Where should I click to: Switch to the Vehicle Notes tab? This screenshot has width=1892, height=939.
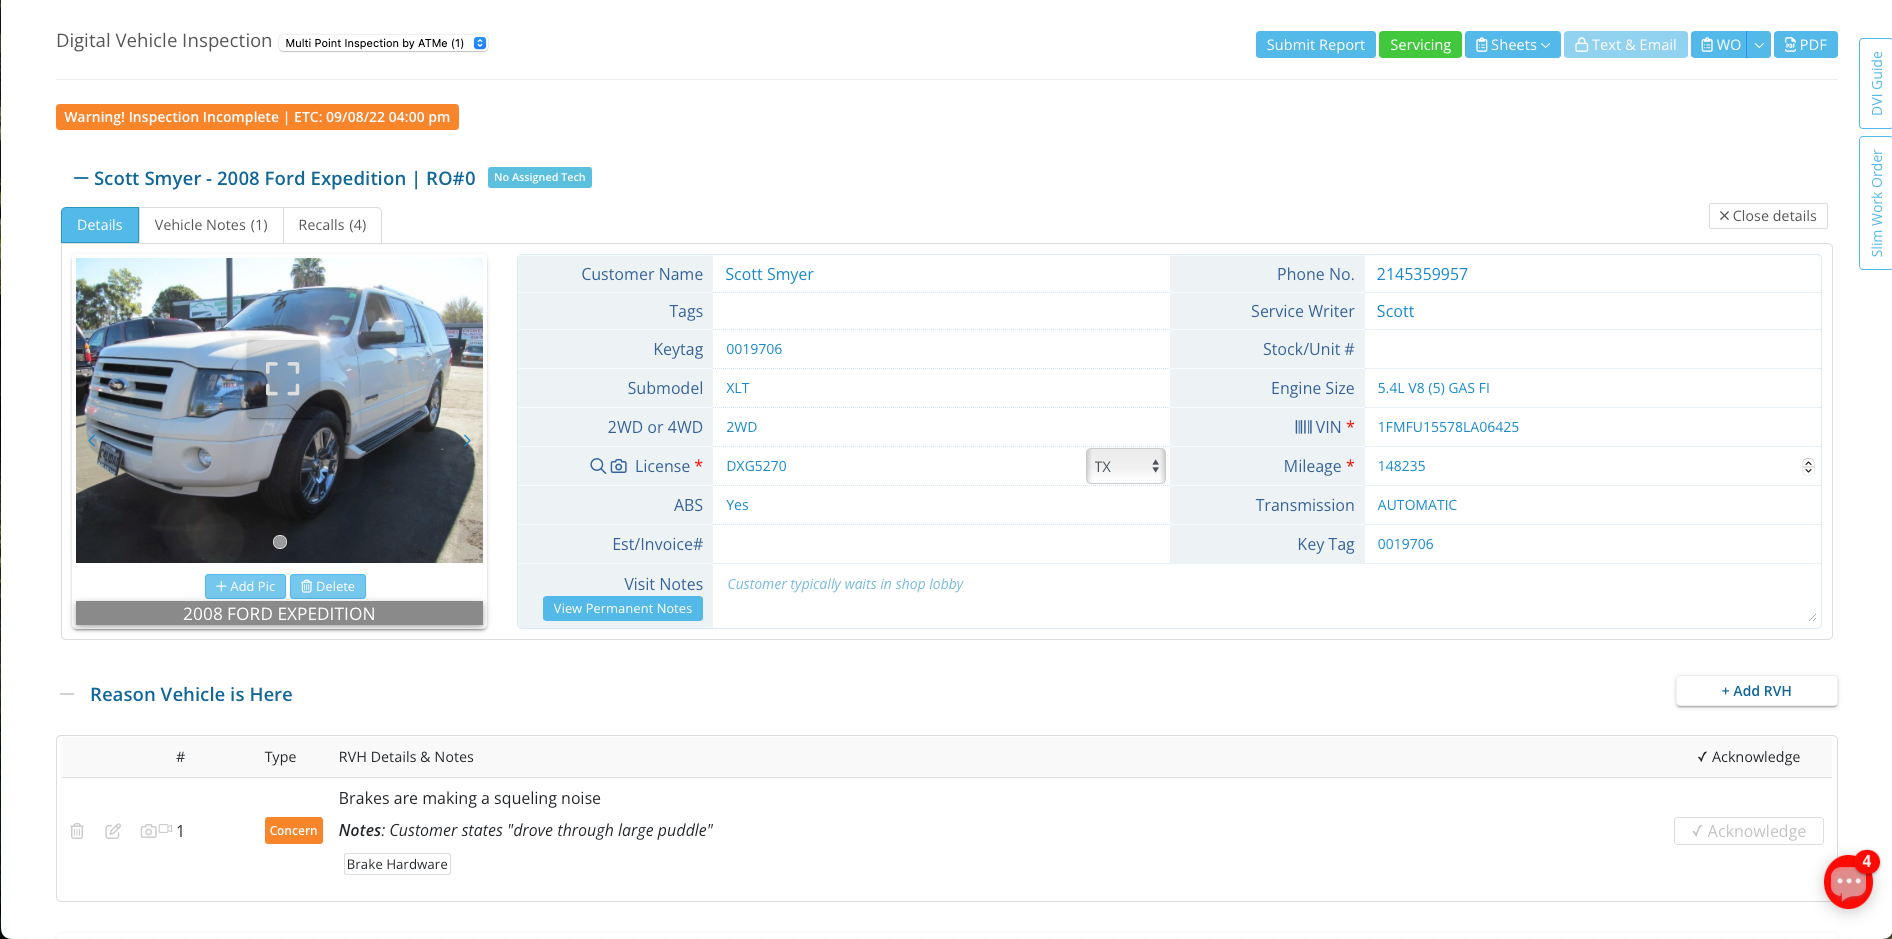210,225
